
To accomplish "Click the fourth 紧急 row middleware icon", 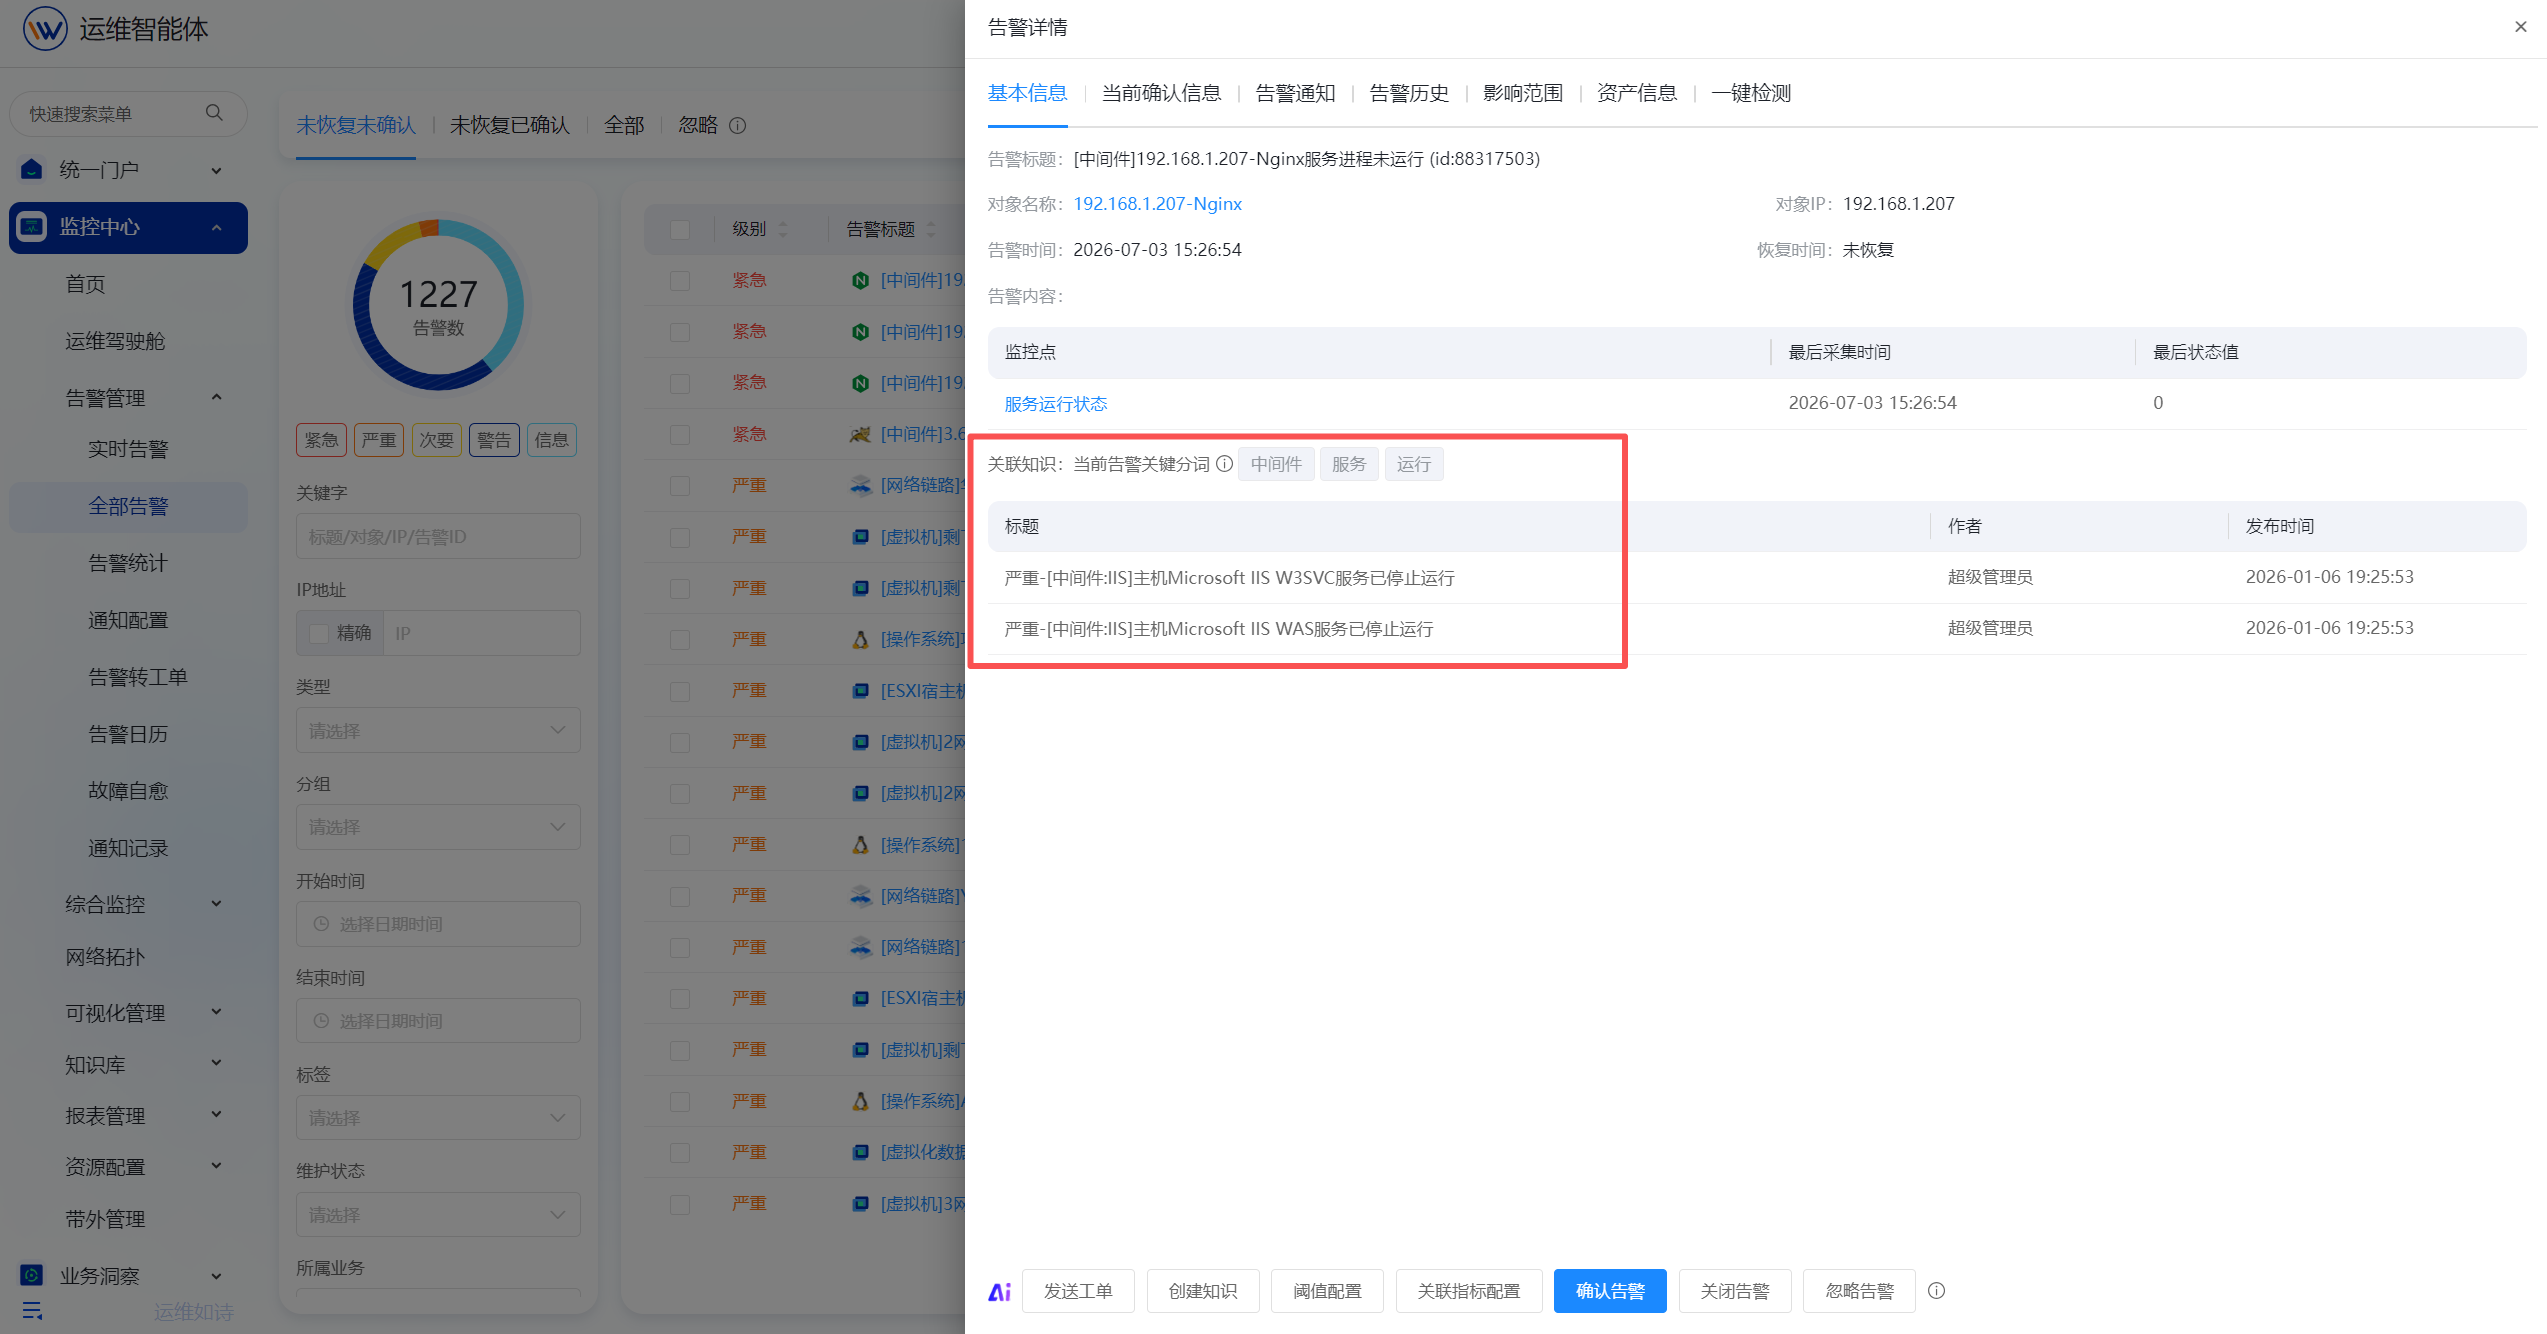I will [x=860, y=434].
